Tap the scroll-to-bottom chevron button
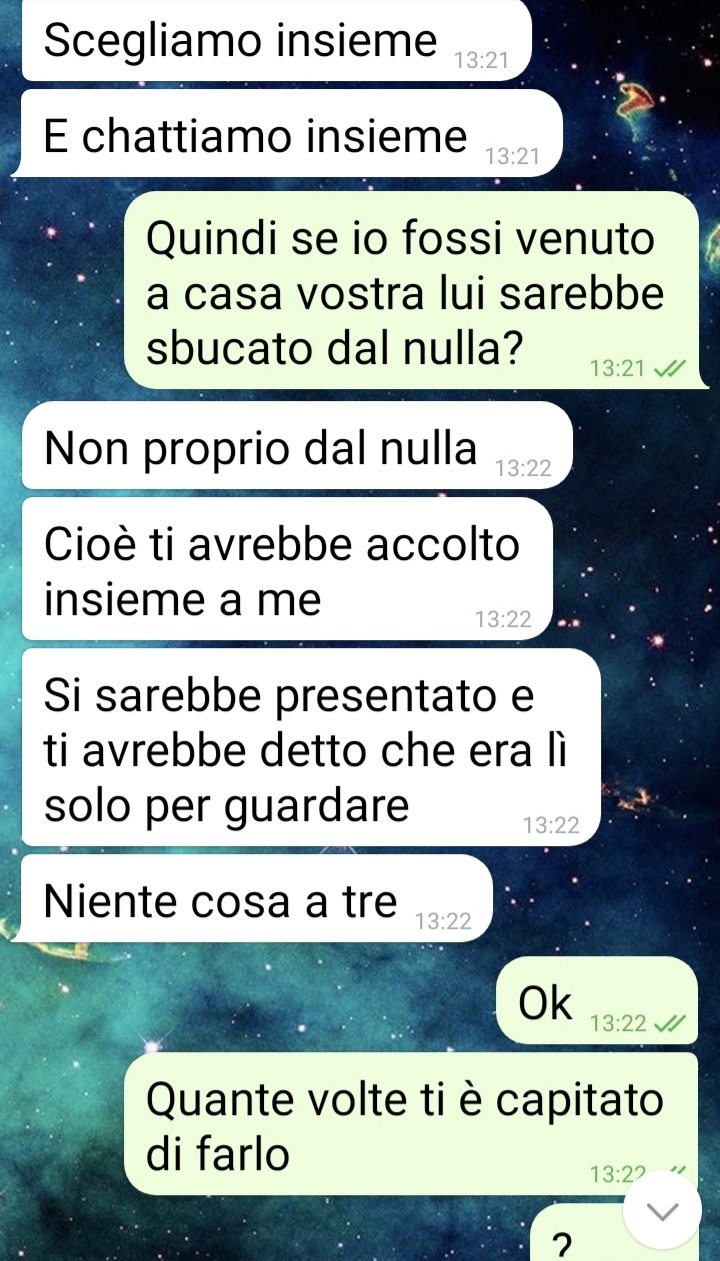This screenshot has height=1261, width=720. tap(661, 1209)
